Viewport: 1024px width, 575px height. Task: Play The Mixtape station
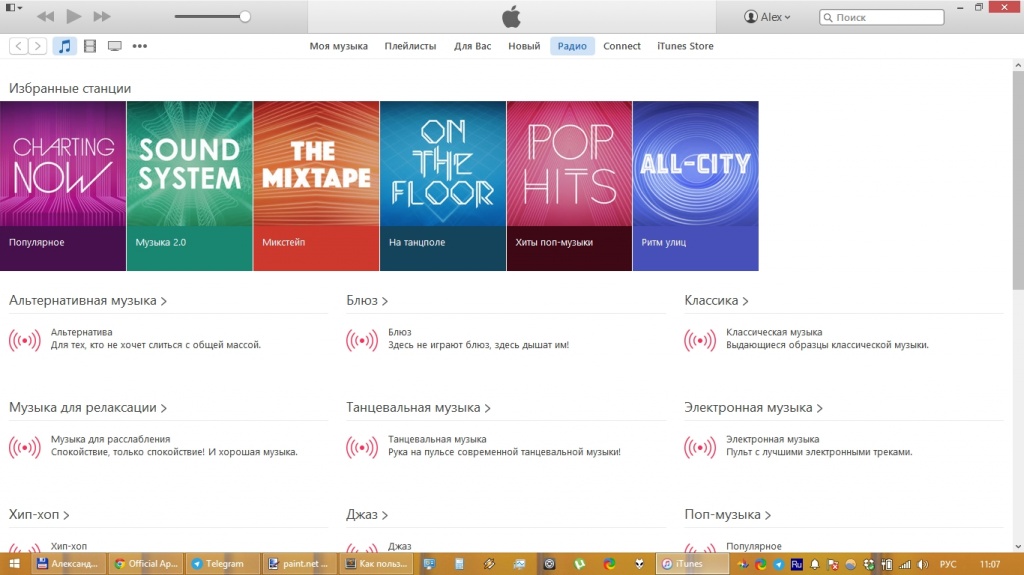coord(316,186)
